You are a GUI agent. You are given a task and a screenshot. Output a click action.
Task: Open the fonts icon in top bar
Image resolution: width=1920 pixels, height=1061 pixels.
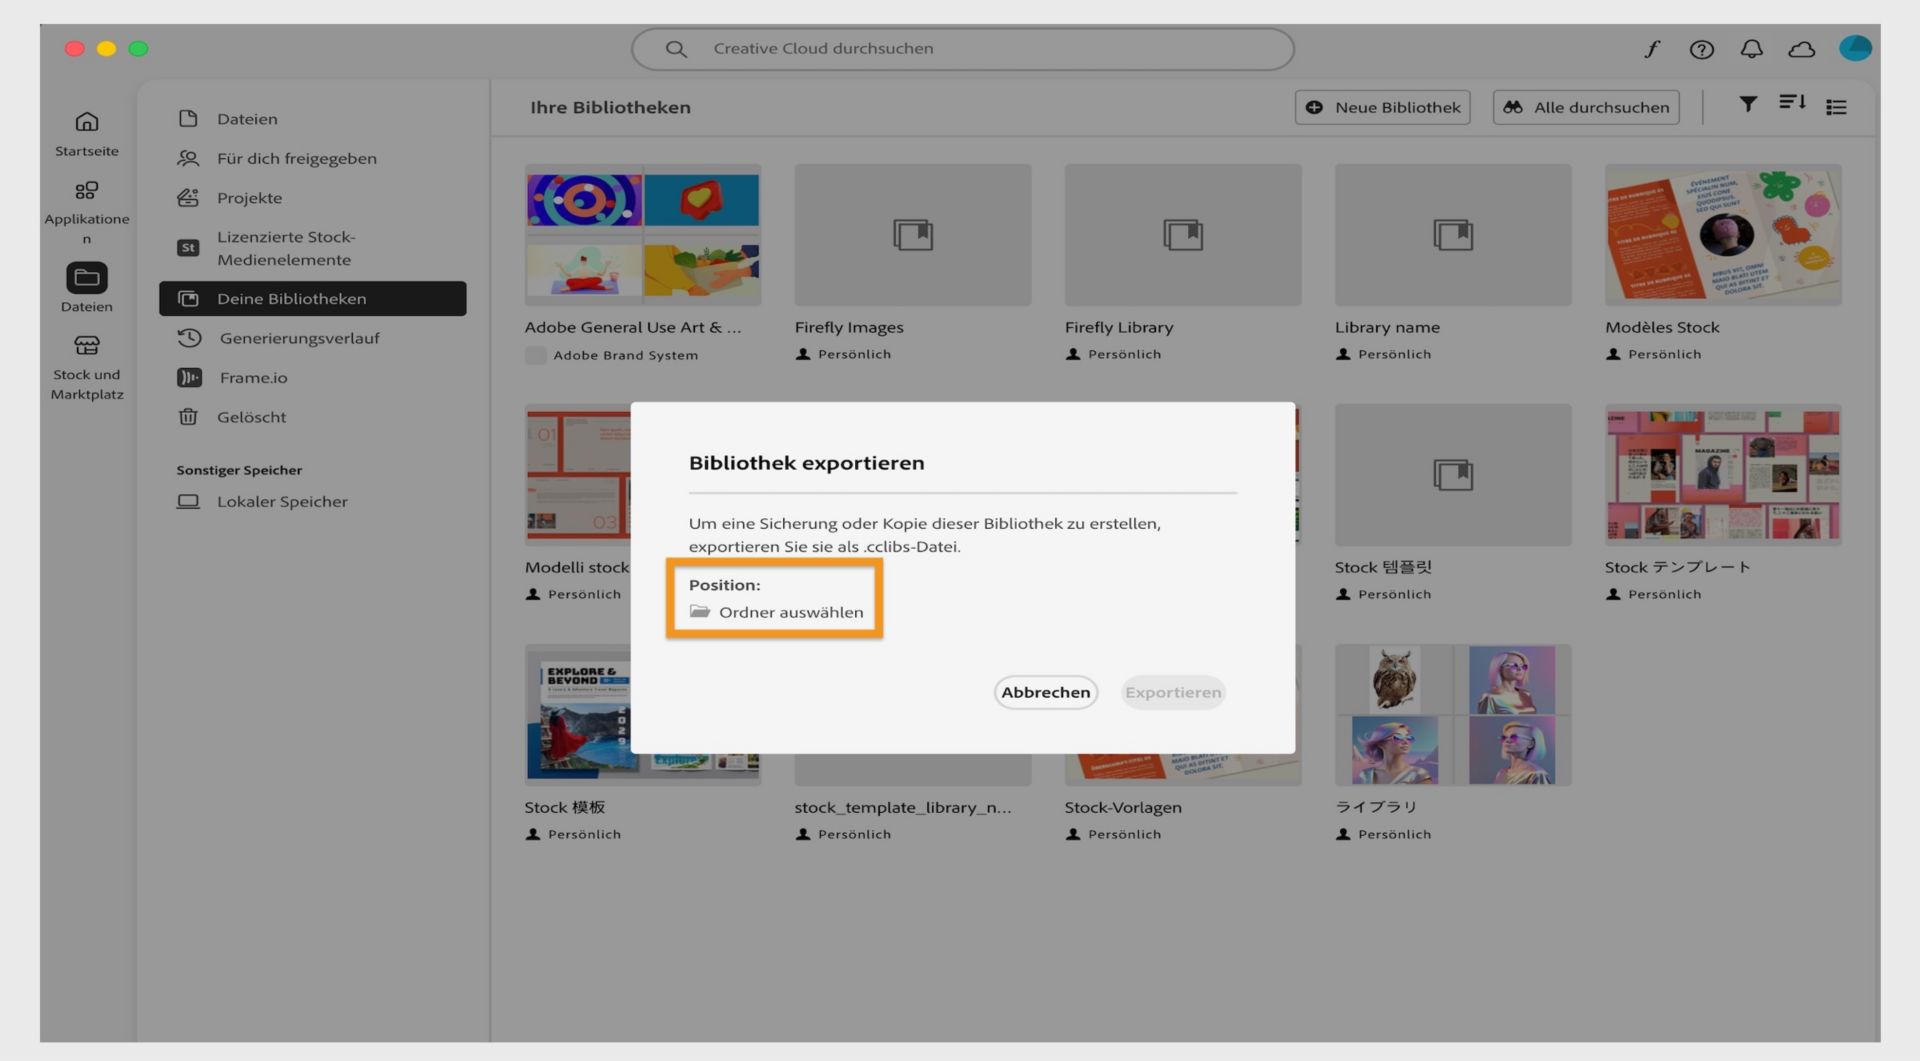(1652, 49)
